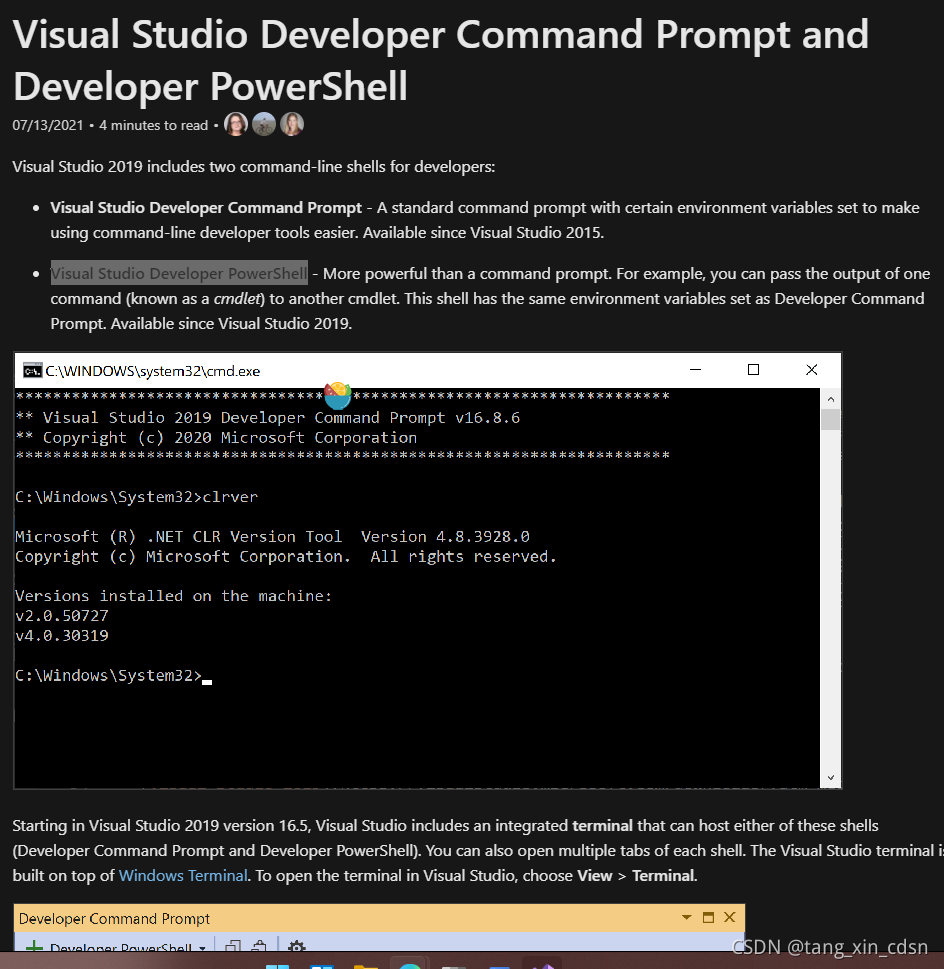The height and width of the screenshot is (969, 944).
Task: Click the 'clrver' command line
Action: point(137,497)
